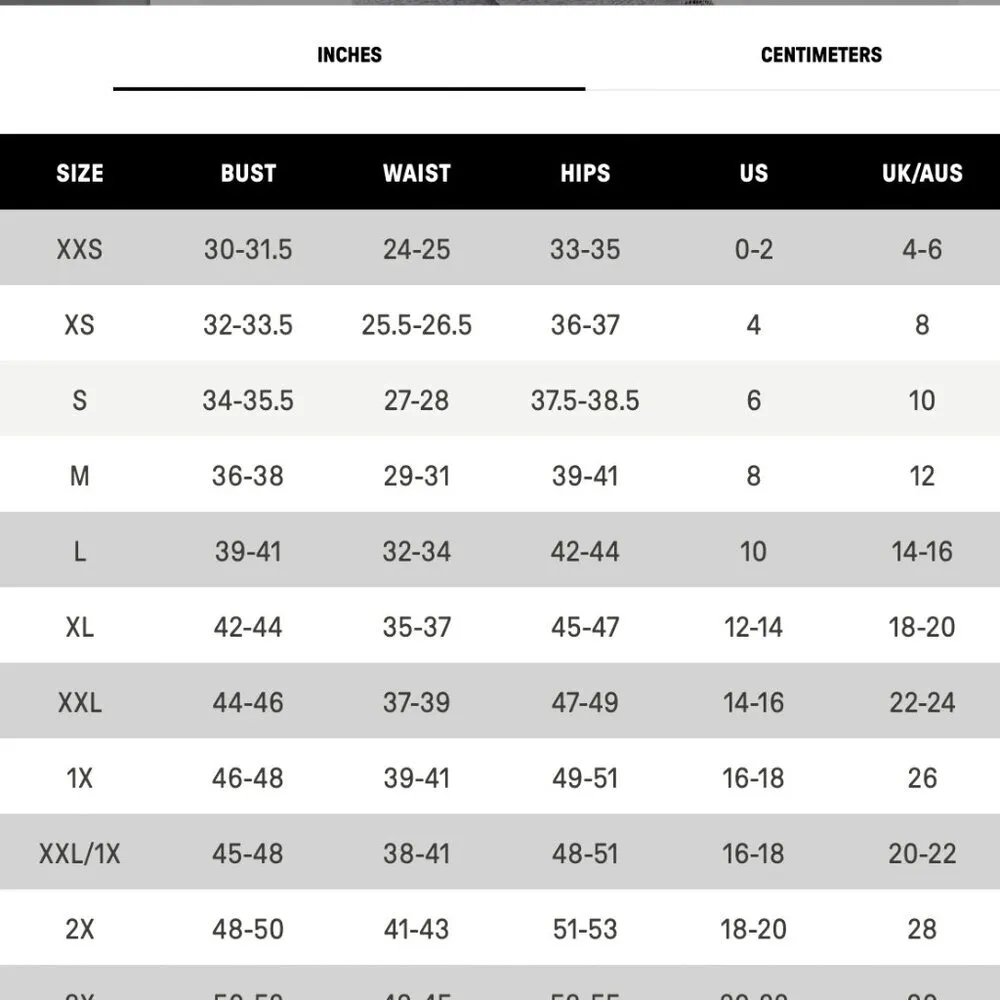This screenshot has height=1000, width=1000.
Task: Click waist value 32-34 in L row
Action: point(416,552)
